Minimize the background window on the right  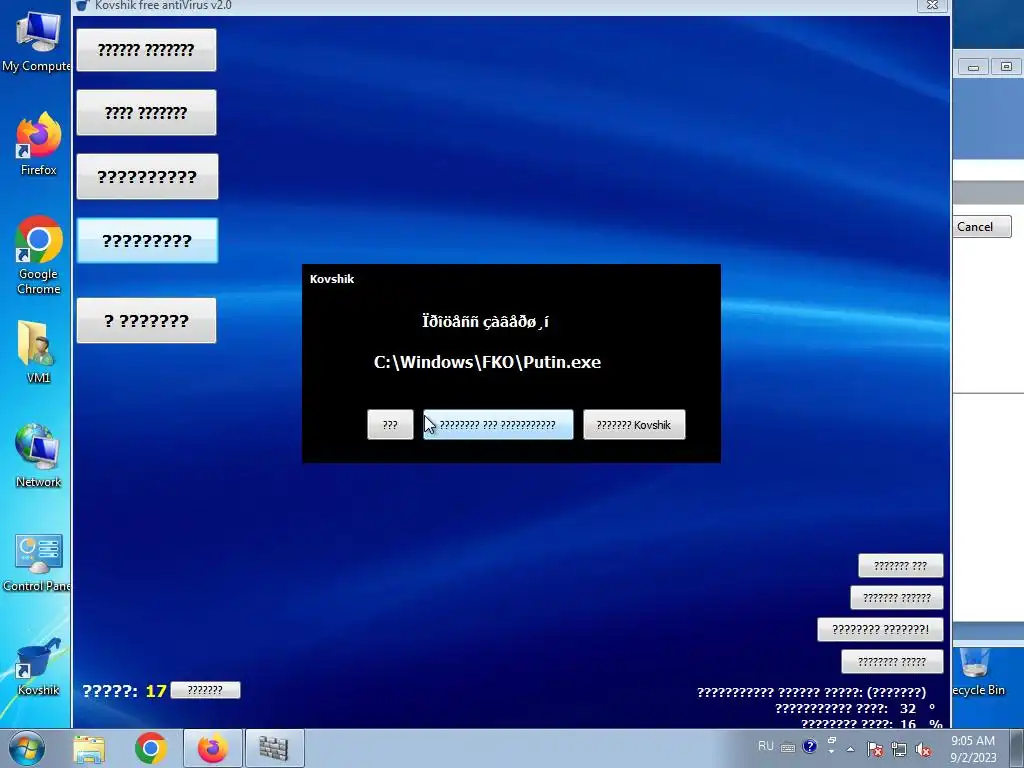pos(973,67)
